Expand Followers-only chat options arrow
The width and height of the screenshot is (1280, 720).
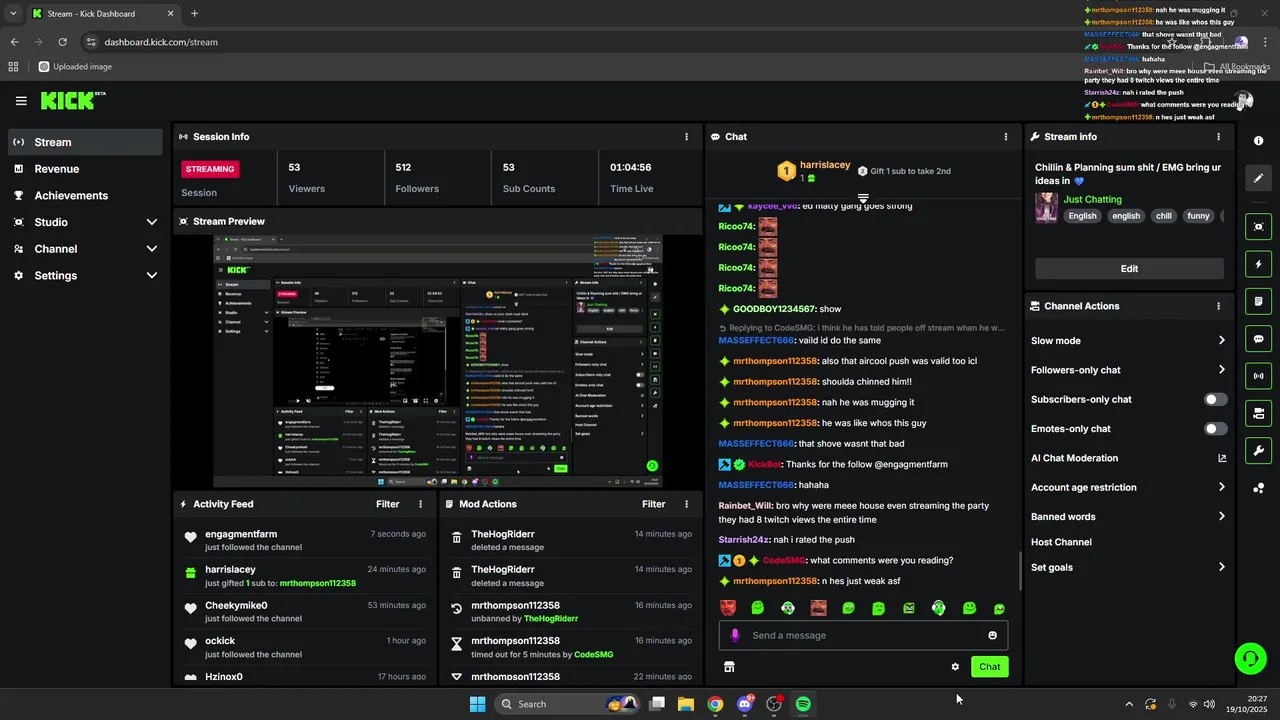point(1221,370)
